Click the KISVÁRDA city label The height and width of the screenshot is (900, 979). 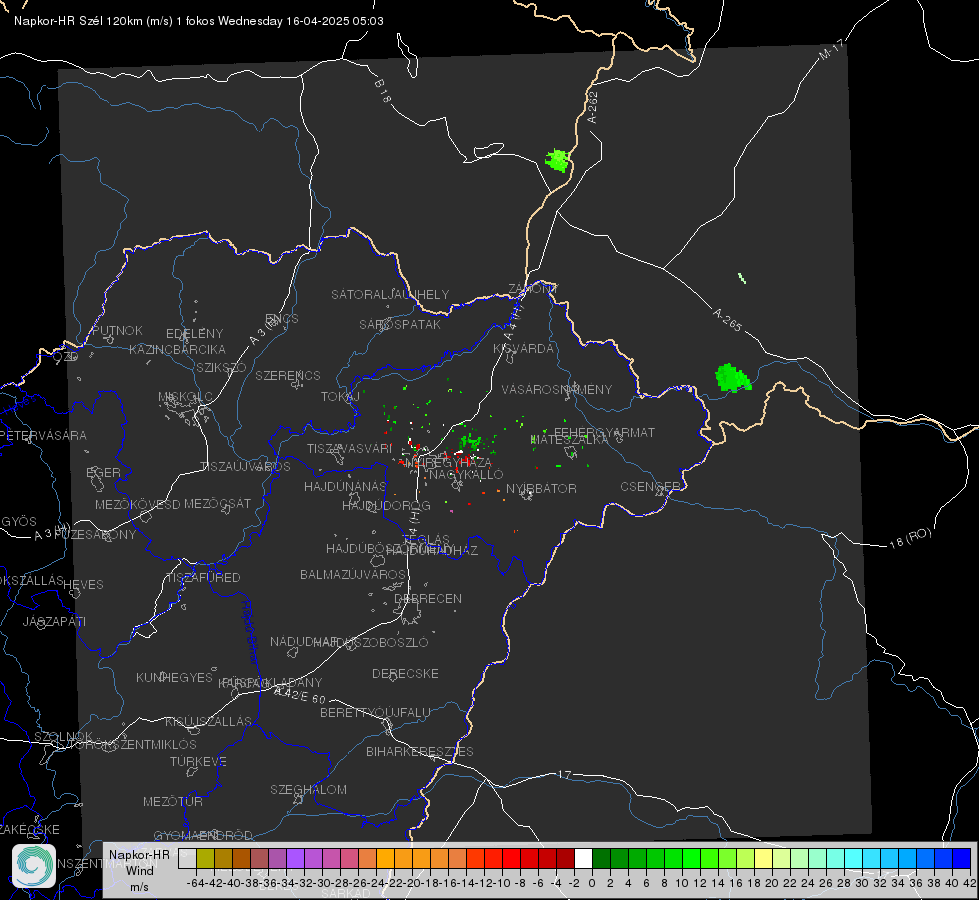click(x=523, y=349)
